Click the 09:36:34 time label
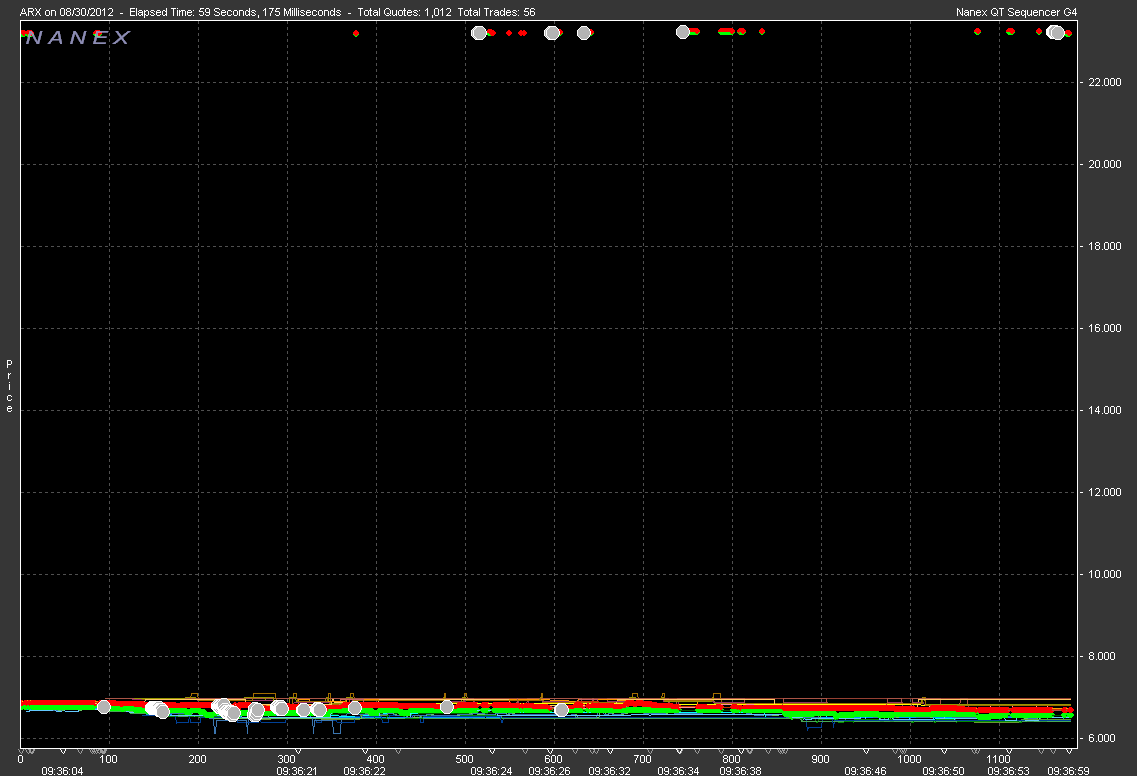The width and height of the screenshot is (1137, 776). 678,771
